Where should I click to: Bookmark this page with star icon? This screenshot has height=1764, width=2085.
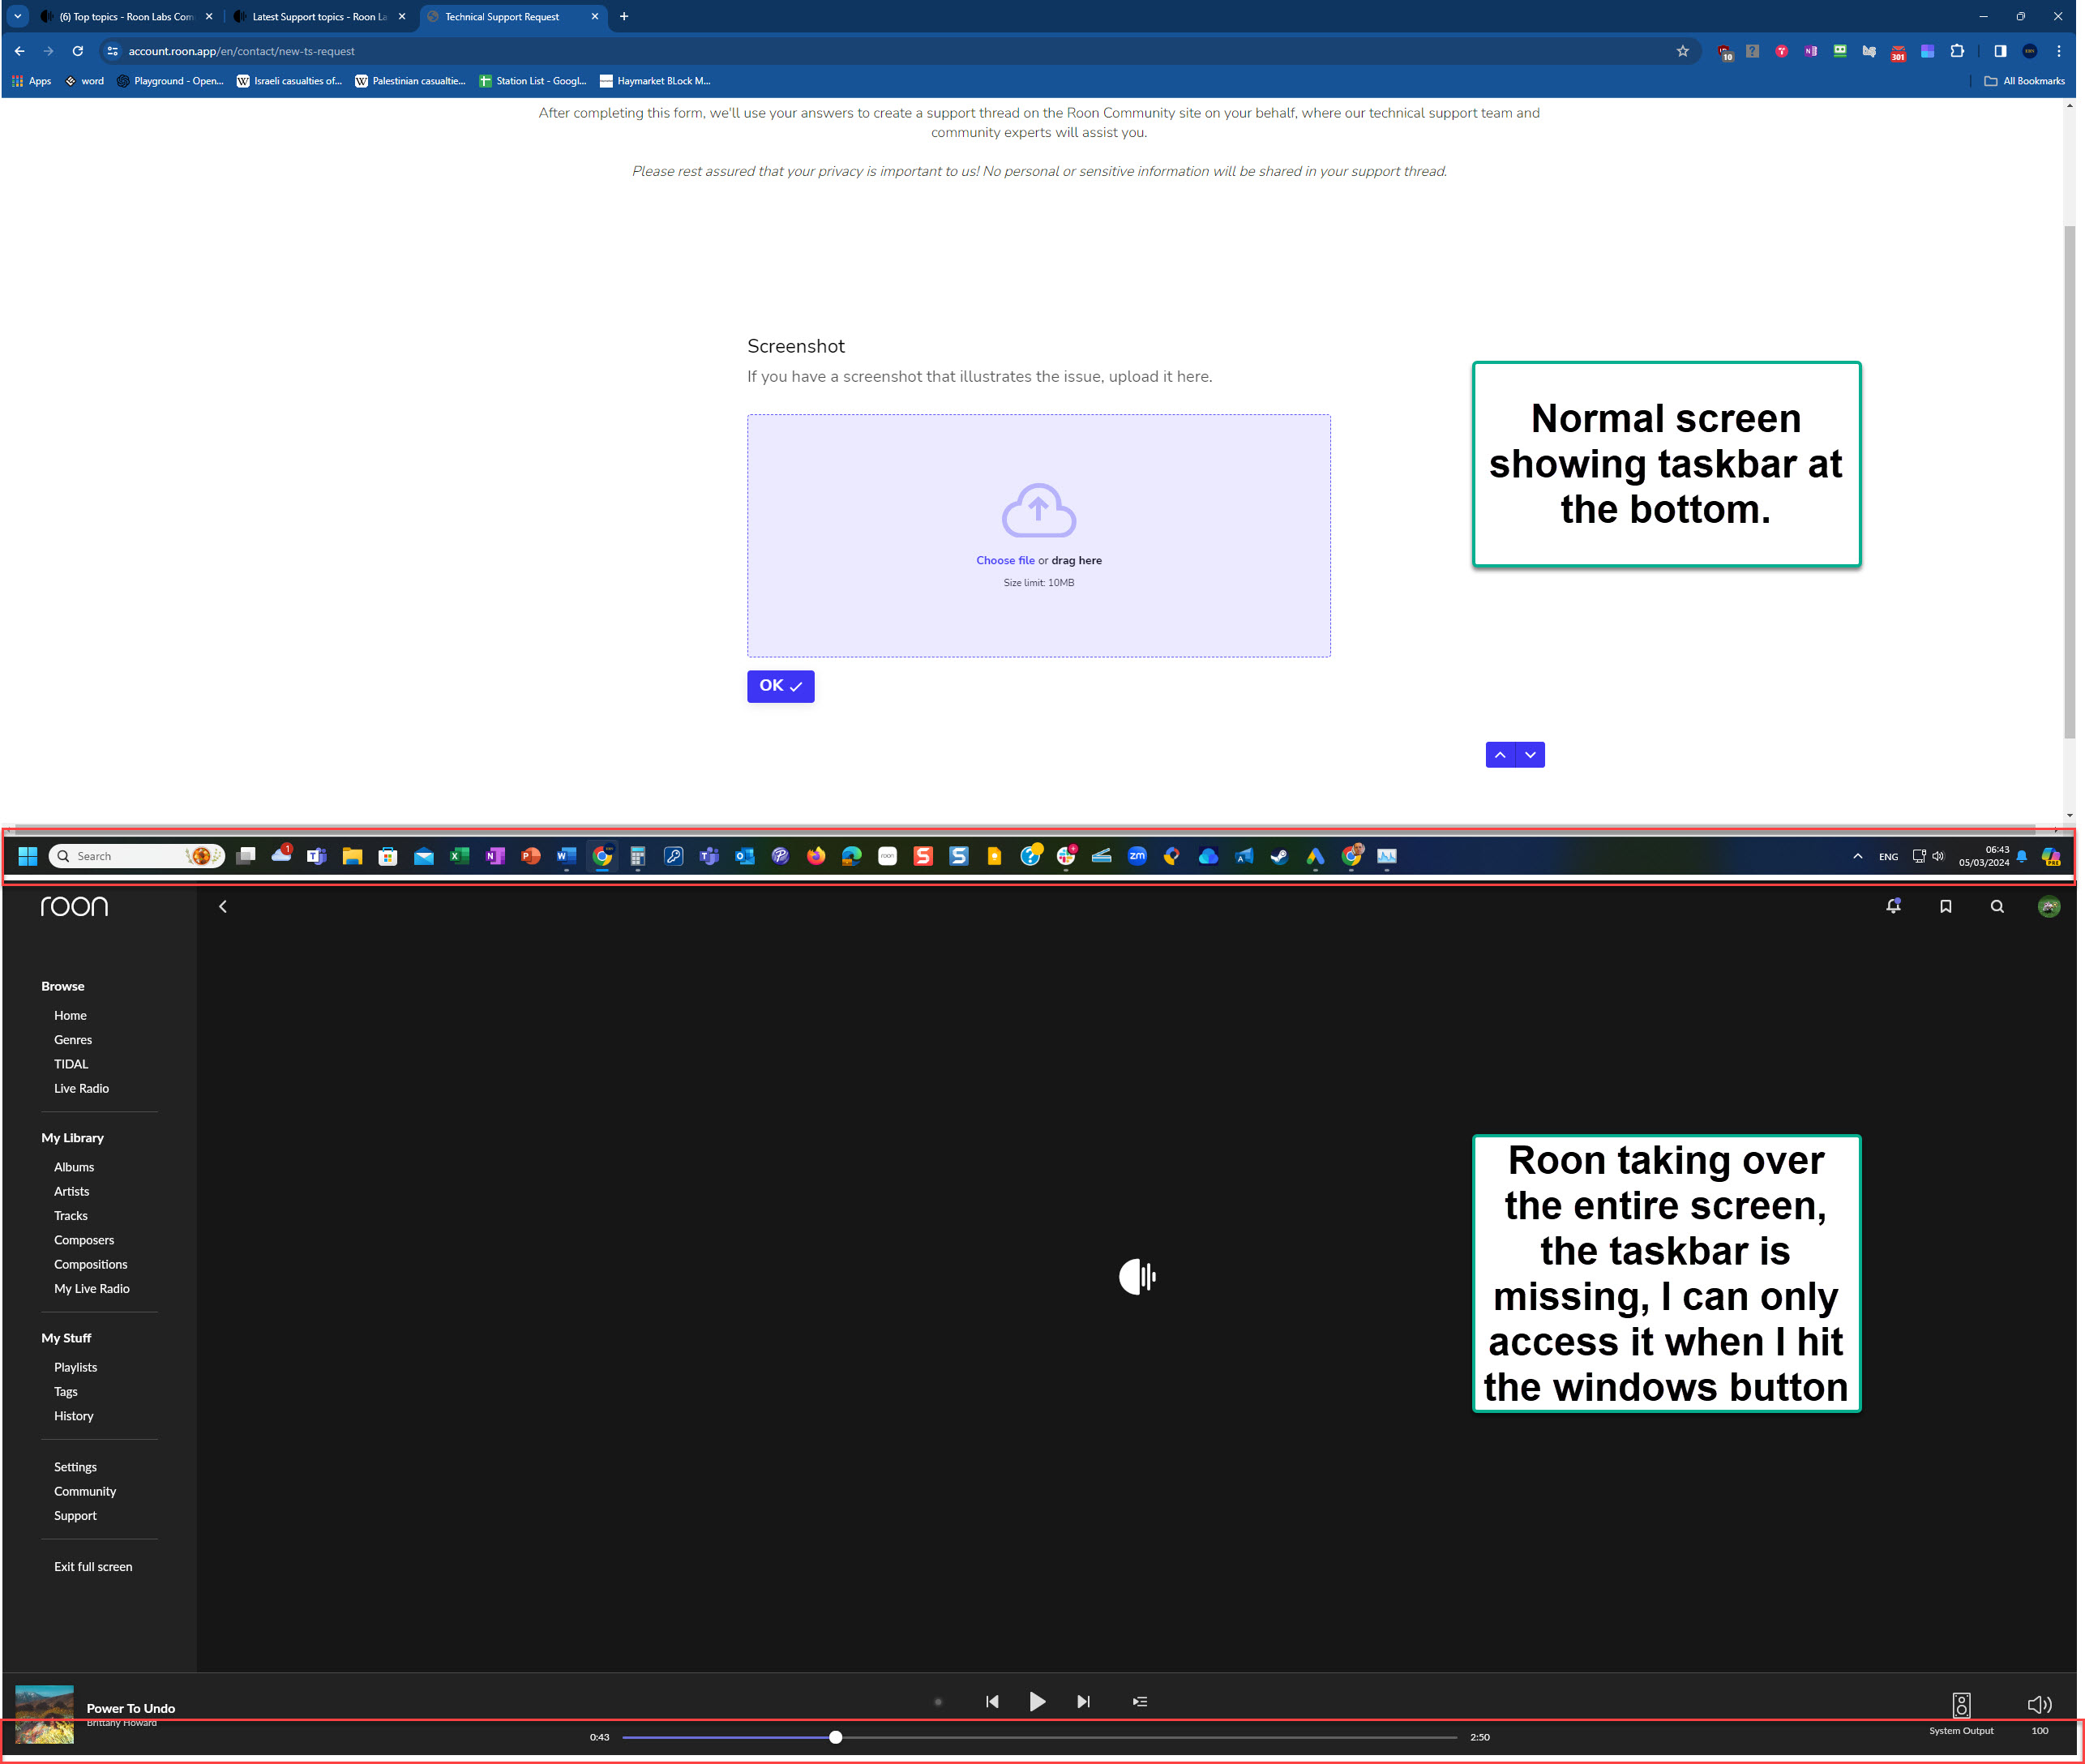click(x=1683, y=51)
